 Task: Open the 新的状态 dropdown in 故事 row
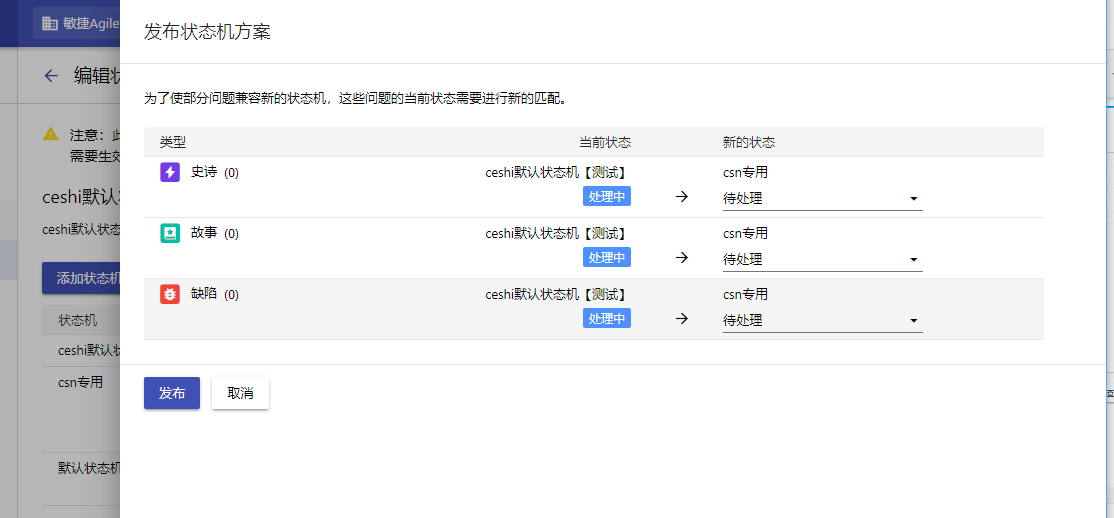(x=823, y=259)
